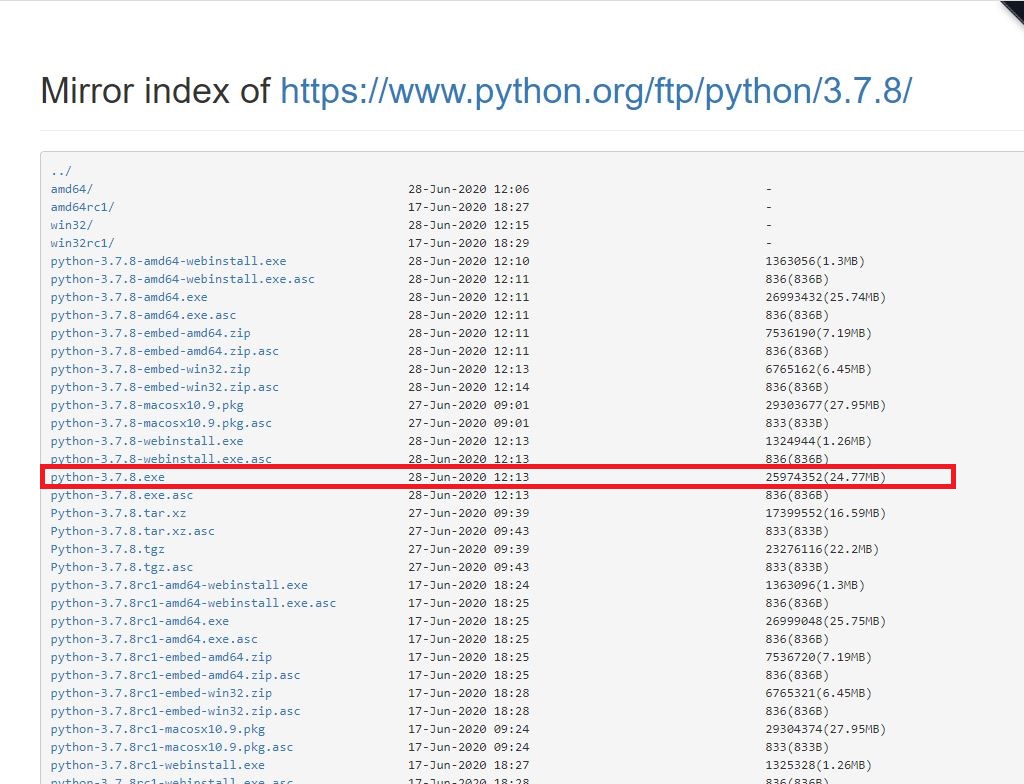Image resolution: width=1024 pixels, height=784 pixels.
Task: Open the win32/ folder link
Action: coord(72,225)
